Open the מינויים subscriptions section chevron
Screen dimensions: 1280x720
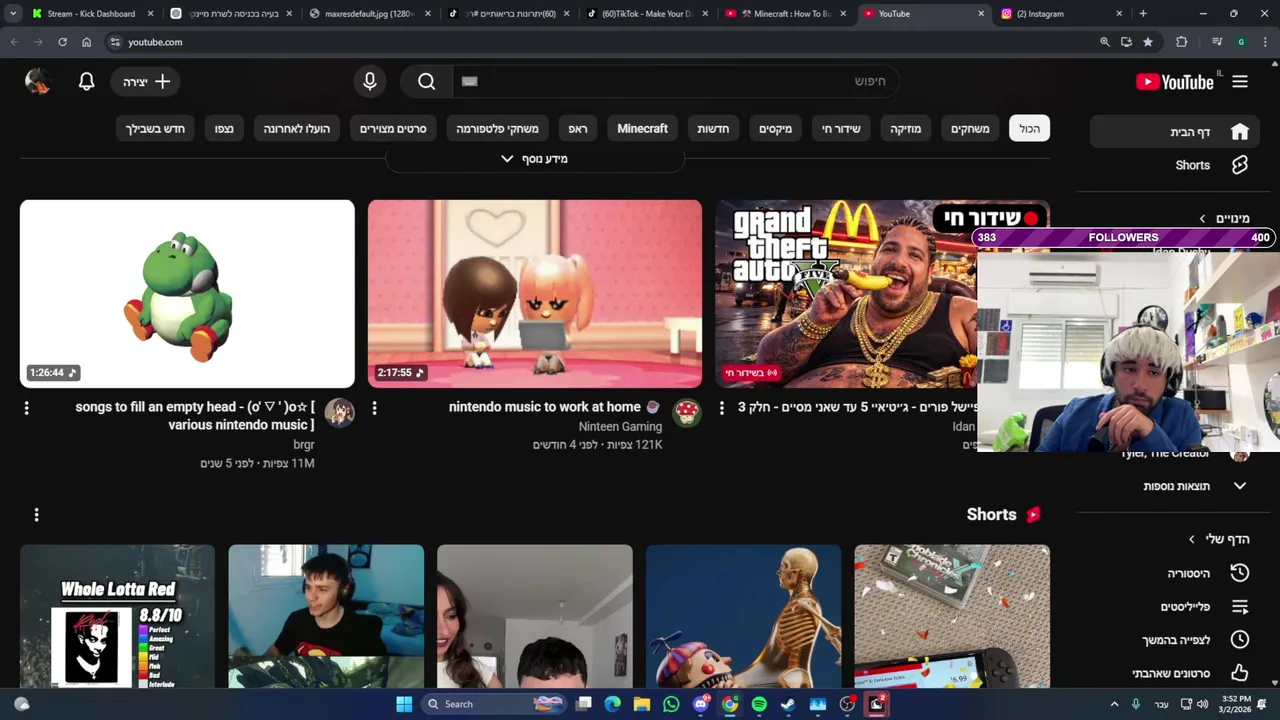click(1203, 218)
